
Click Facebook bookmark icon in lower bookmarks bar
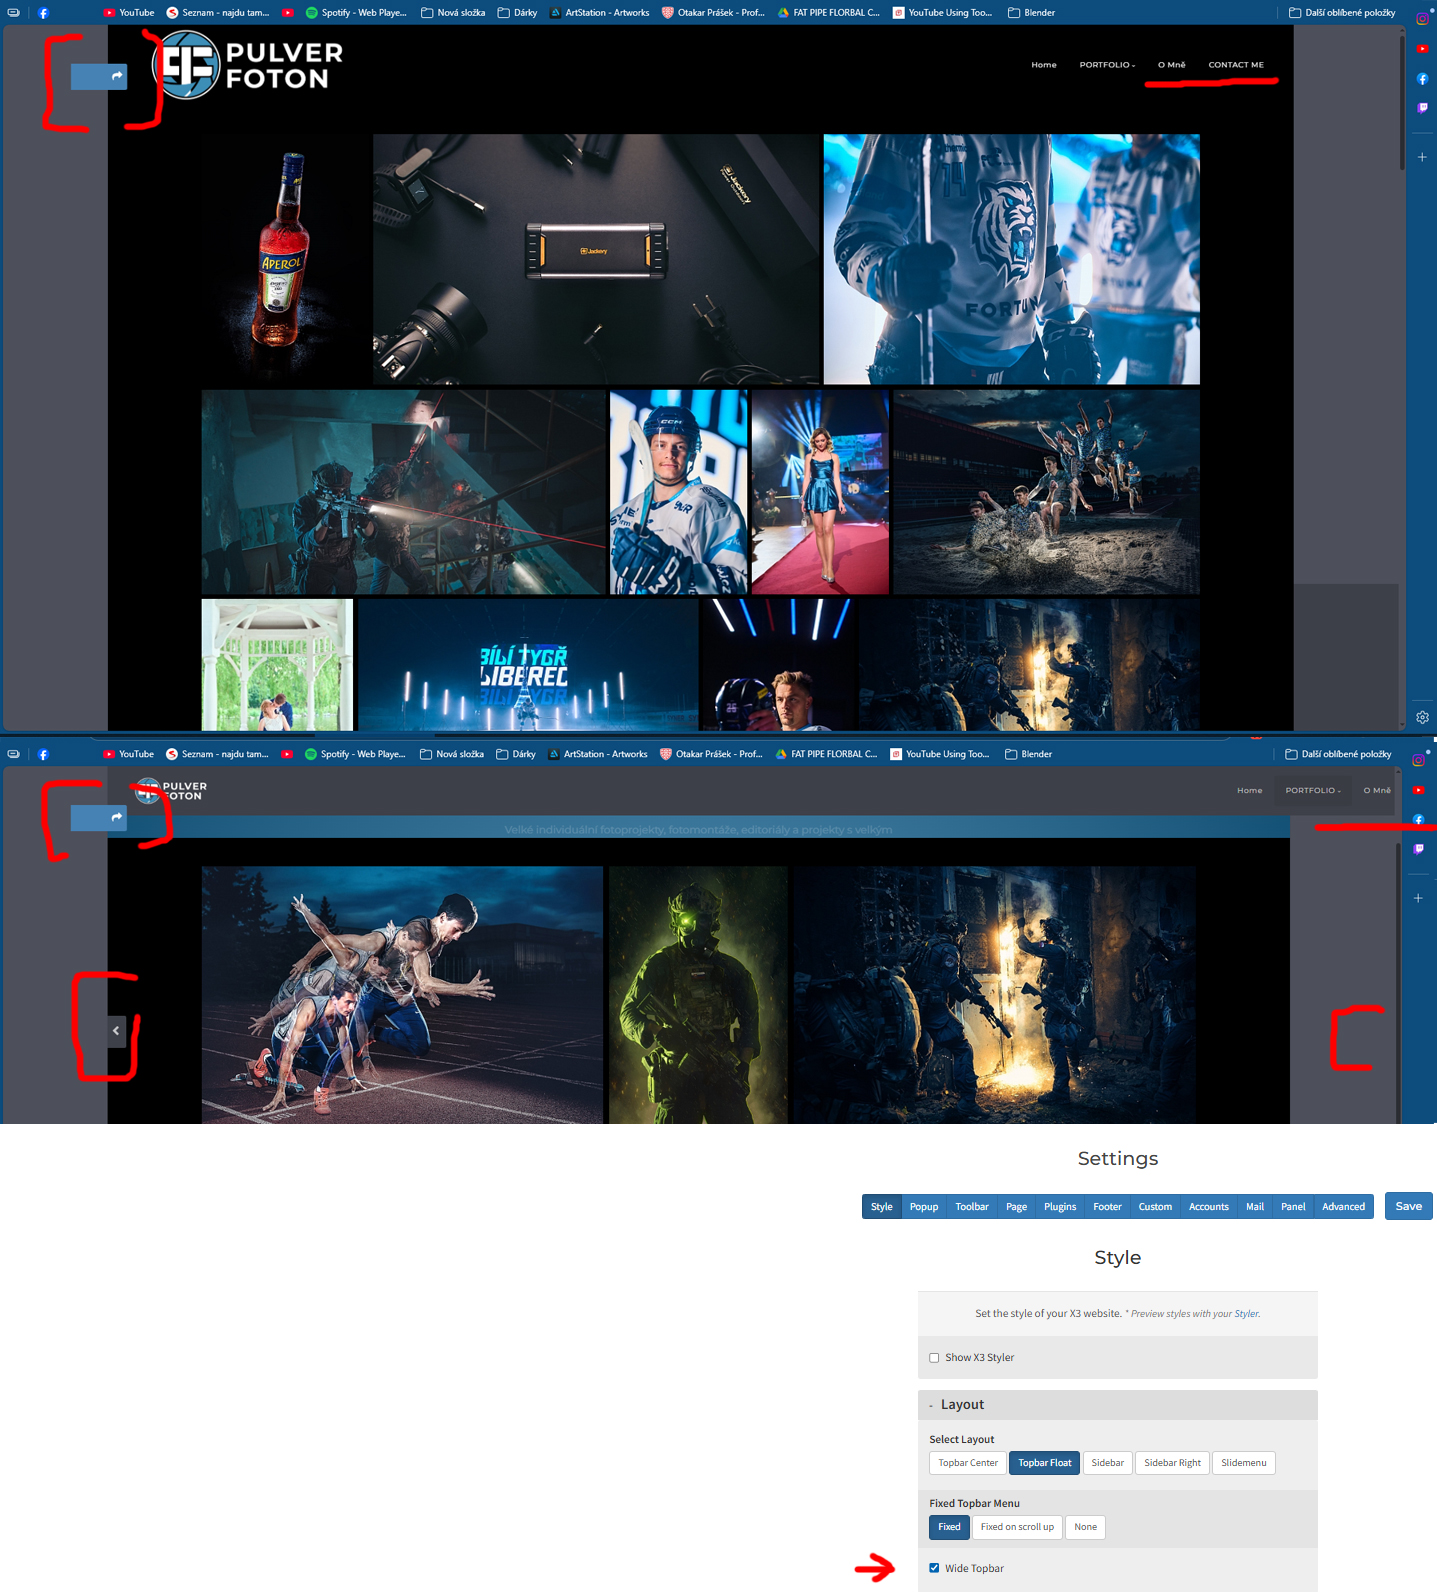pyautogui.click(x=43, y=754)
